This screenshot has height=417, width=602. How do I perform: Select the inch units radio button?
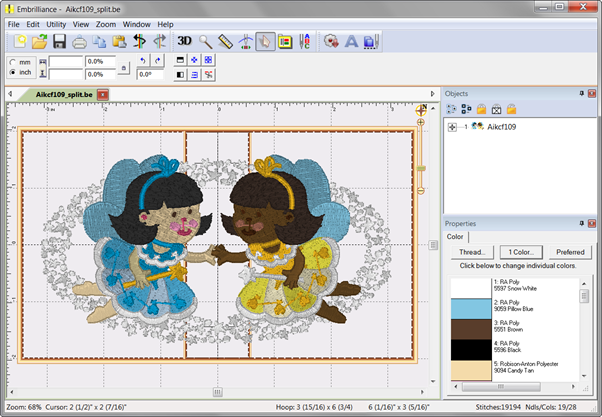click(x=12, y=73)
